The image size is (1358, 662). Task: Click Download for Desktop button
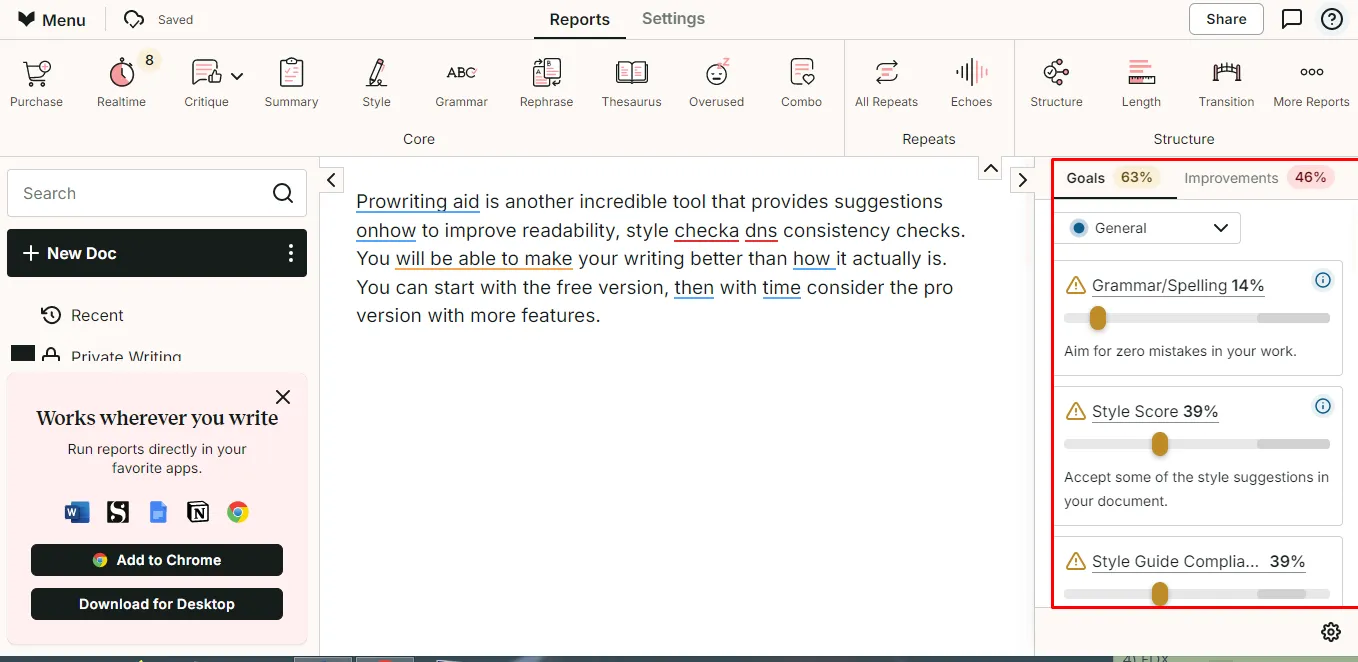[x=157, y=604]
